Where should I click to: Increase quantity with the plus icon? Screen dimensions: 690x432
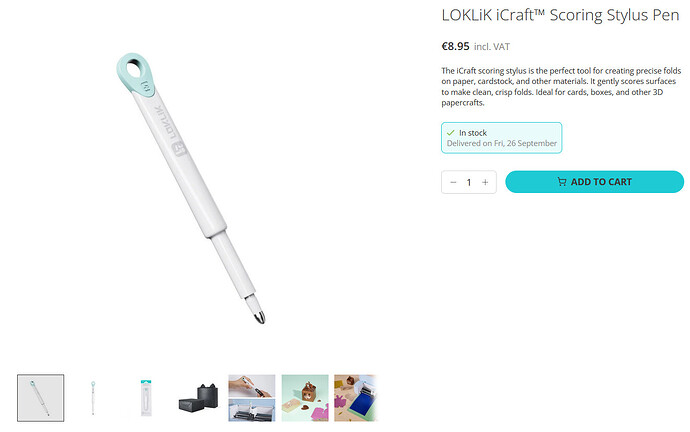(x=485, y=182)
